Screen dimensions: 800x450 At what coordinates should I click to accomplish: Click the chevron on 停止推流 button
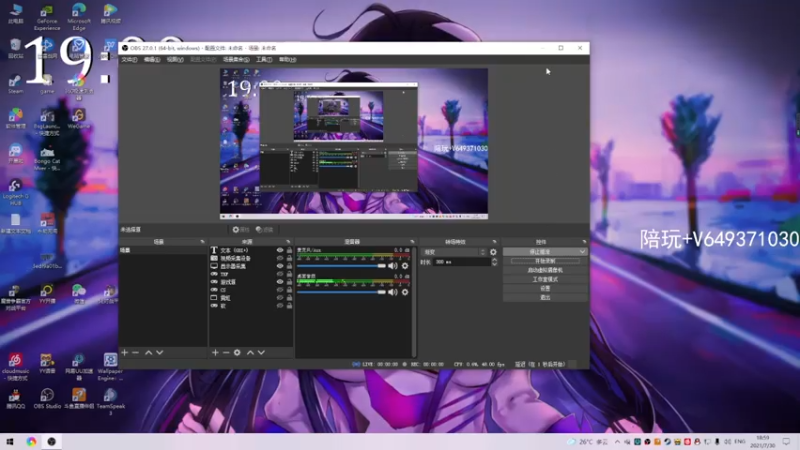(x=582, y=252)
